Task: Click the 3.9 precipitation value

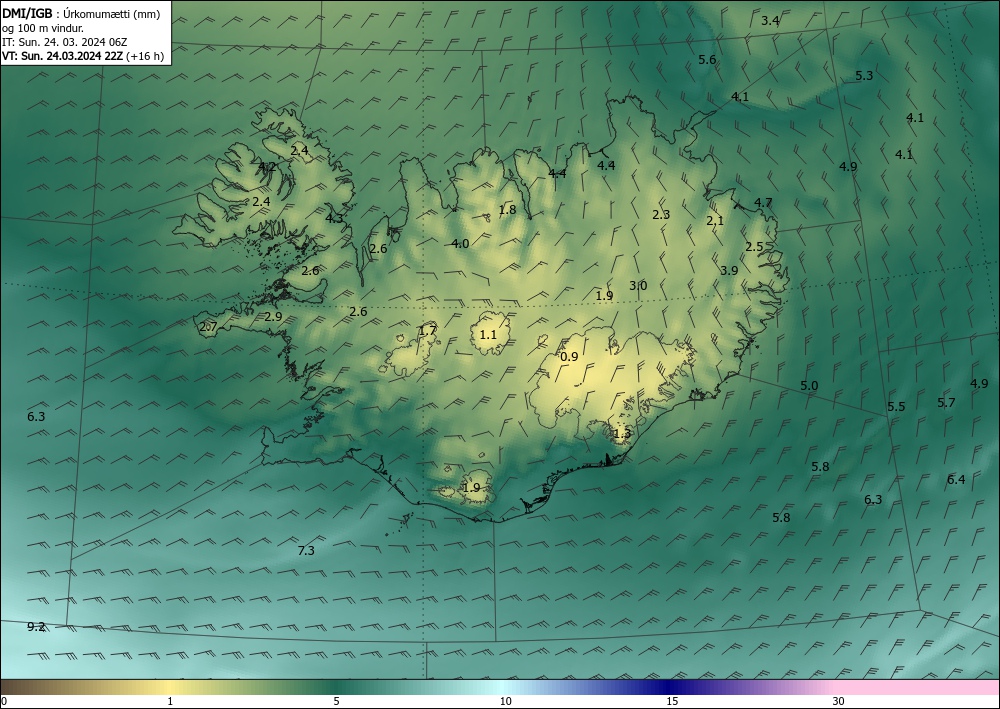Action: (729, 270)
